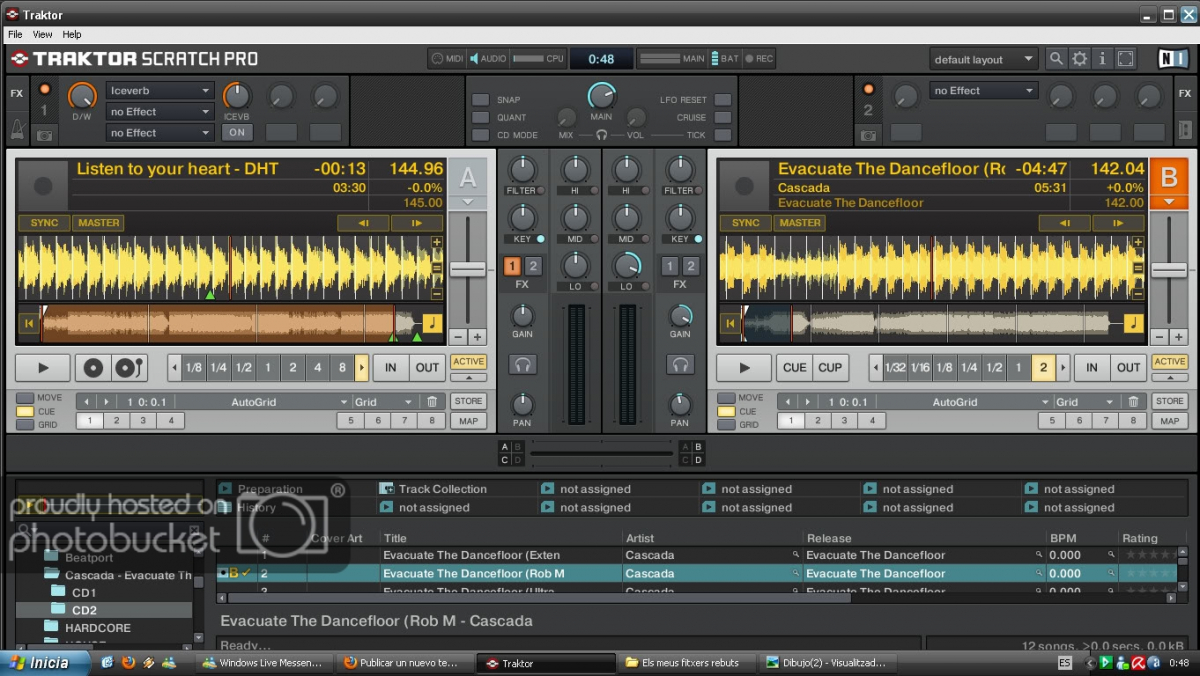Toggle MASTER on Deck B
Image resolution: width=1200 pixels, height=676 pixels.
click(x=800, y=223)
